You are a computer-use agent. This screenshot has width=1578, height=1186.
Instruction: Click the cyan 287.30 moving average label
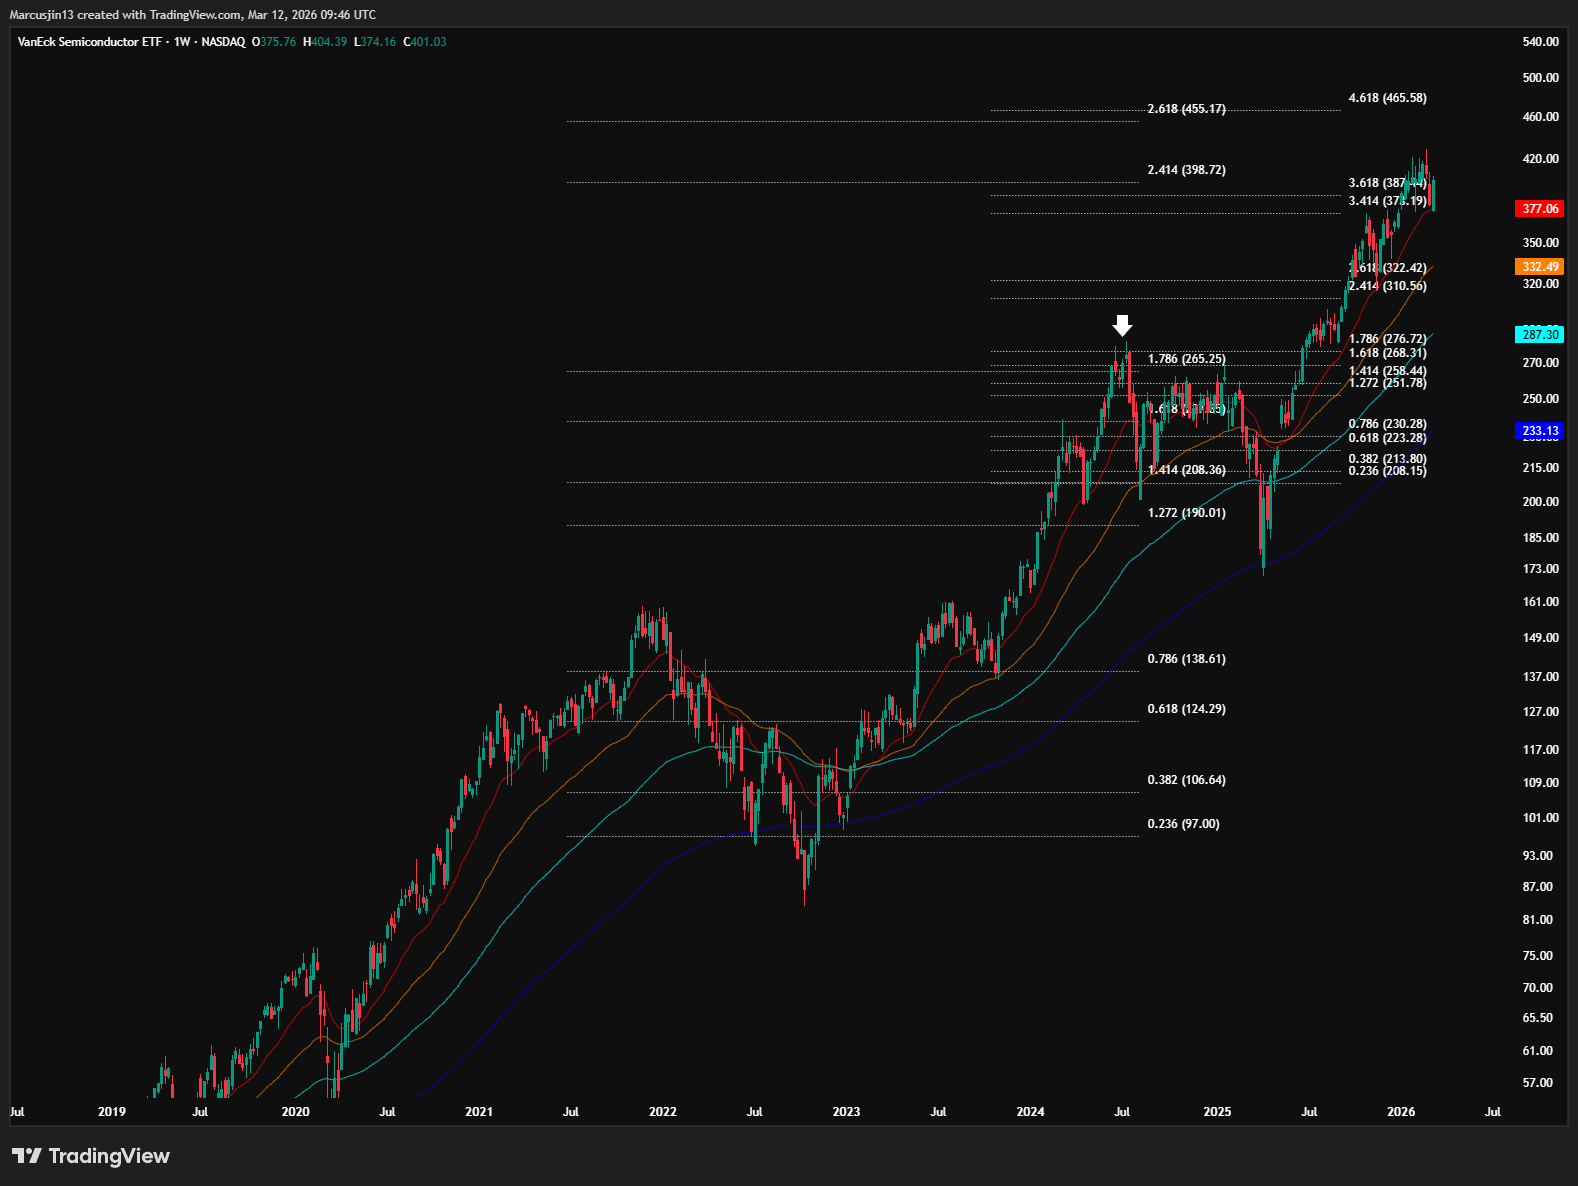[x=1540, y=335]
